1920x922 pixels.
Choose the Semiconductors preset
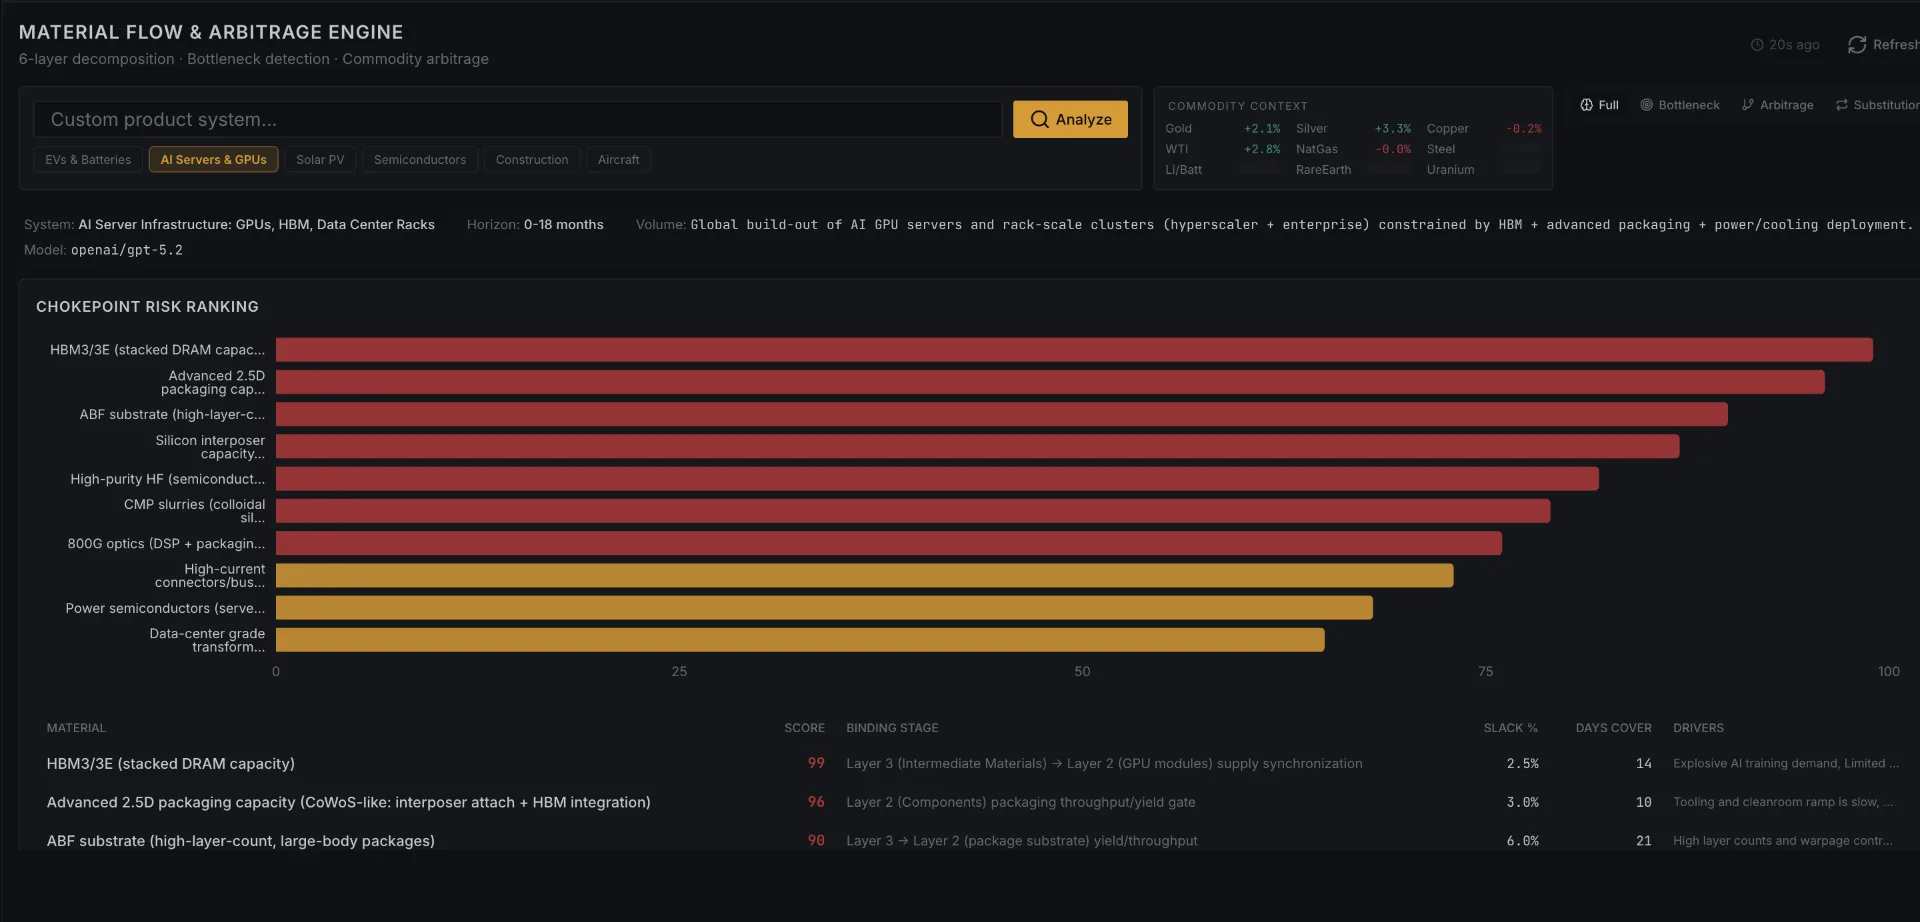[420, 160]
